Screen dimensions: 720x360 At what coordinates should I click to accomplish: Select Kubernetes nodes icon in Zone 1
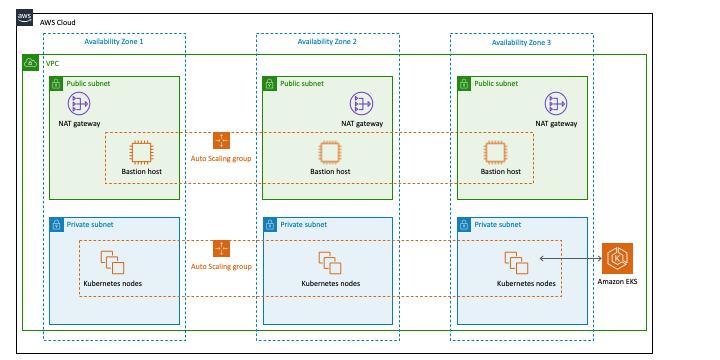coord(112,262)
